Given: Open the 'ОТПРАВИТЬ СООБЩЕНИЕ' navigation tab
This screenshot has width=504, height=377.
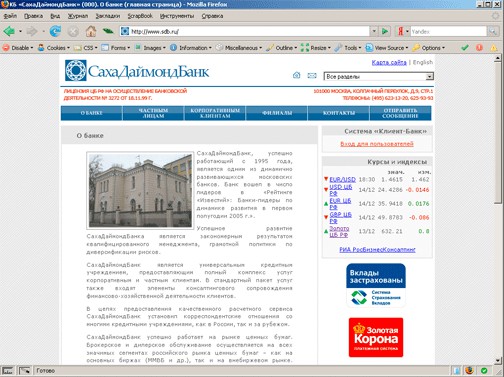Looking at the screenshot, I should 400,113.
